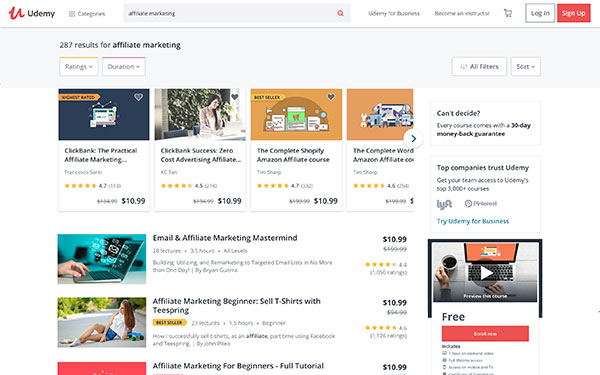Open Email & Affiliate Marketing Mastermind title
The width and height of the screenshot is (600, 375).
tap(225, 238)
